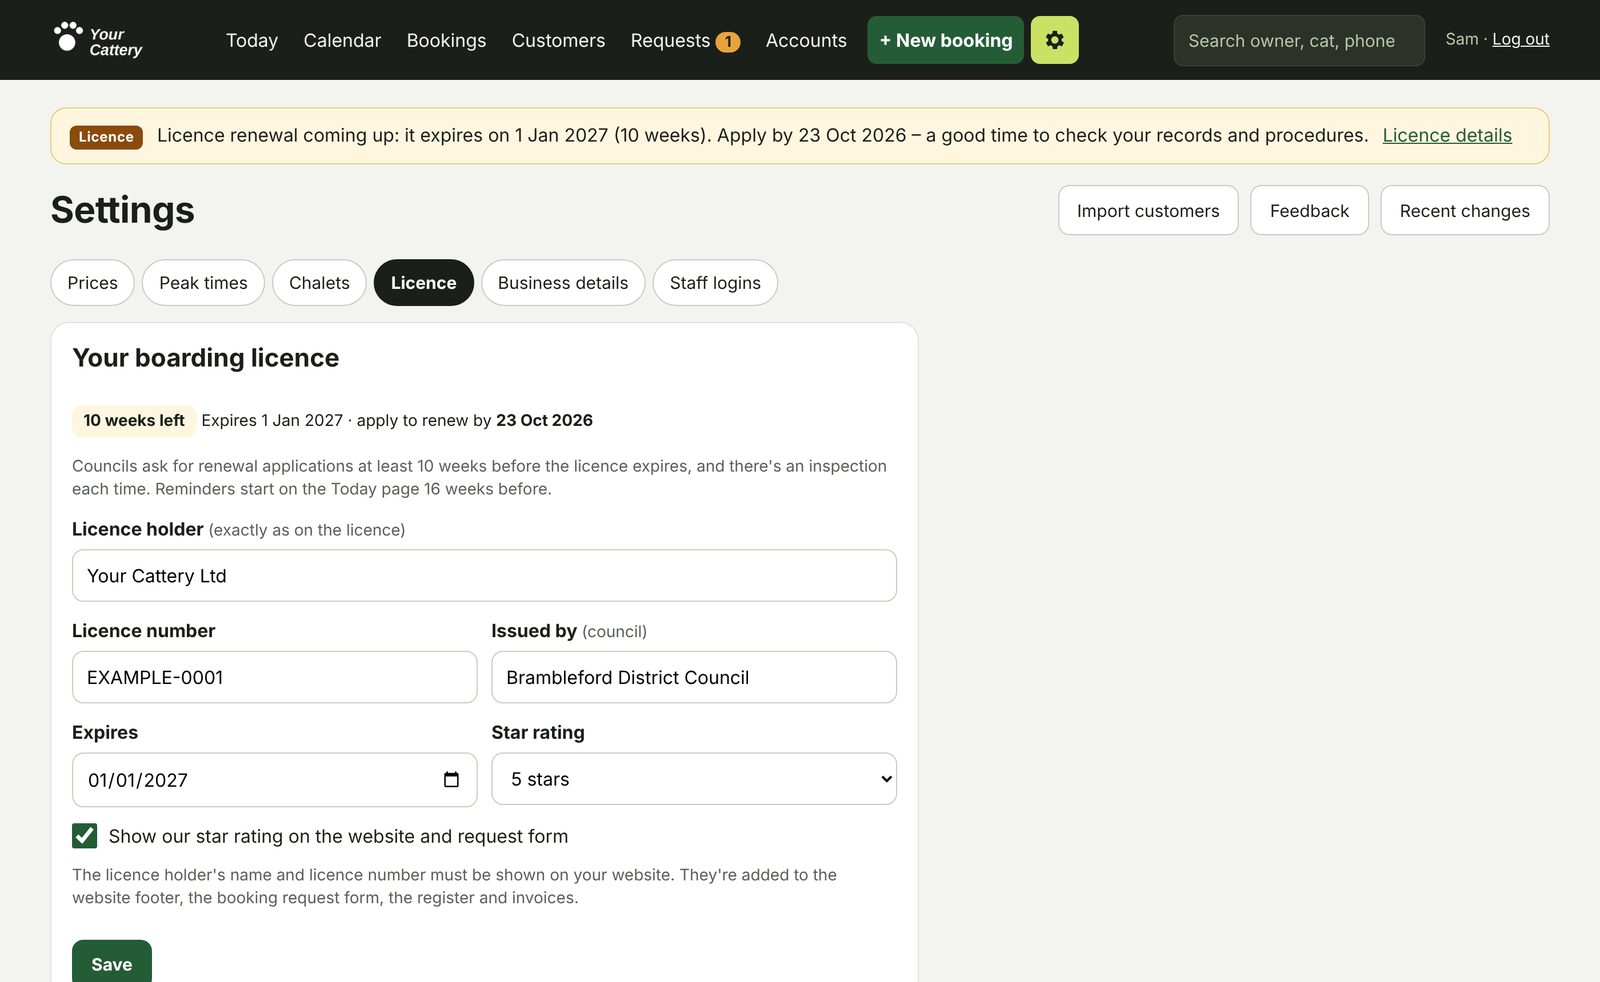Focus the search owner, cat, phone box
This screenshot has height=982, width=1600.
coord(1298,40)
